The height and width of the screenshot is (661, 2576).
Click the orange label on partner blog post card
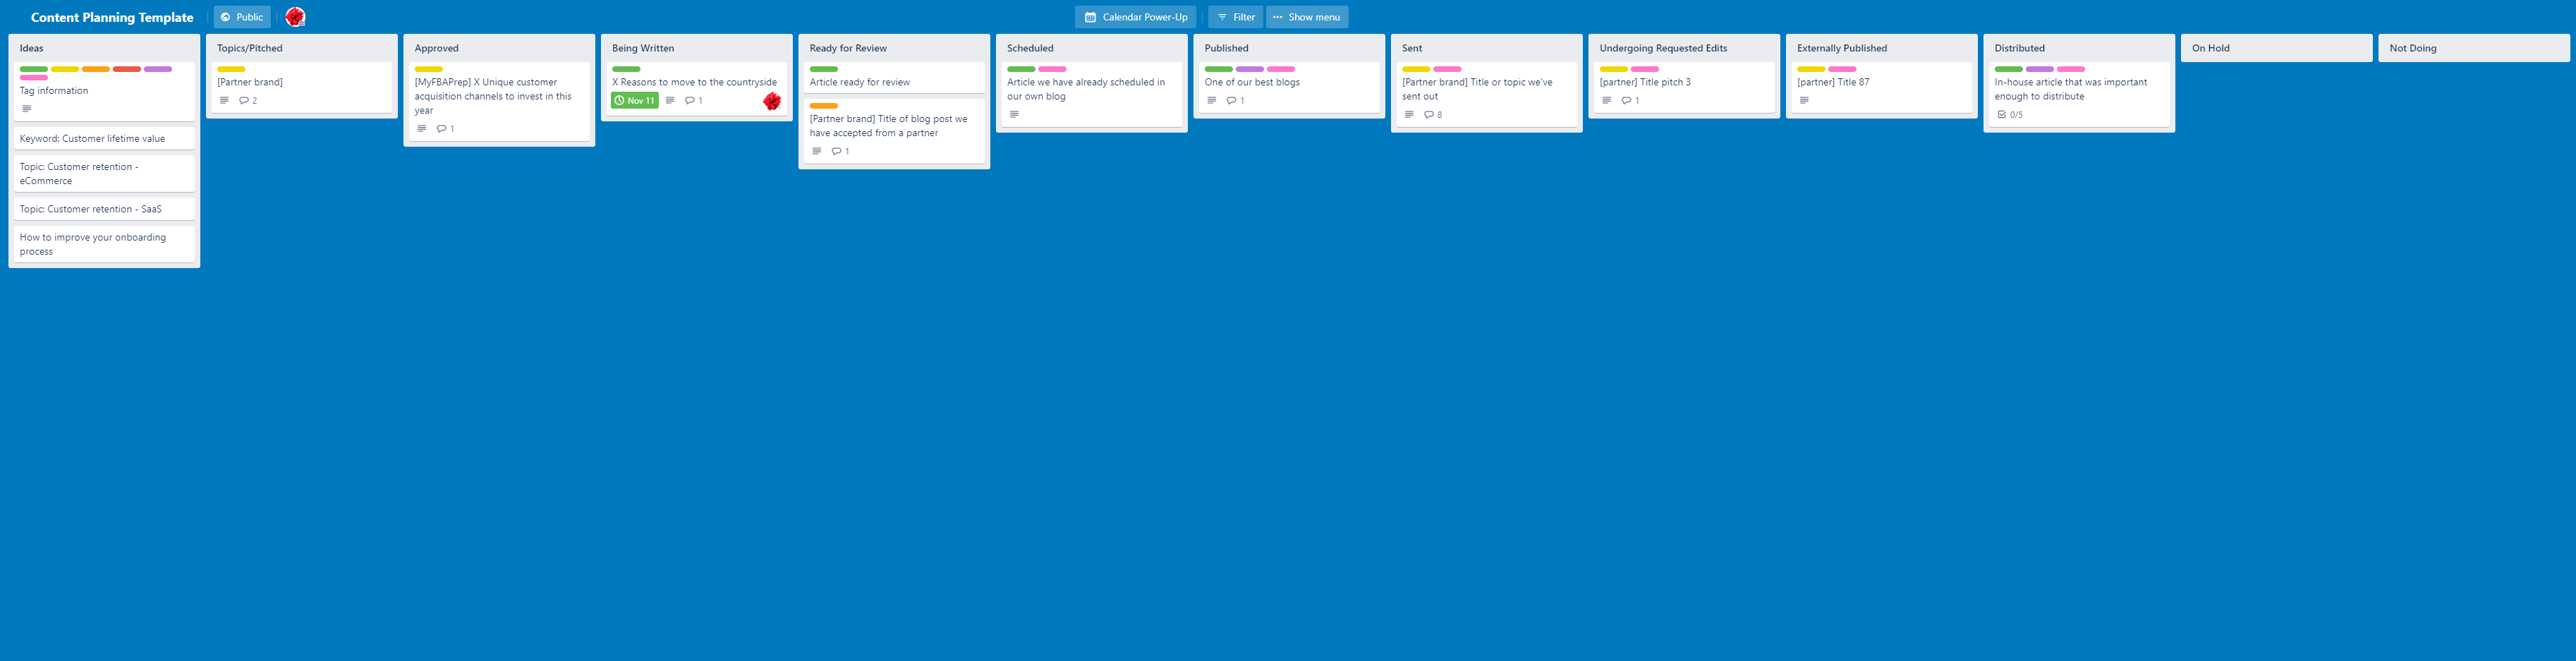[824, 106]
